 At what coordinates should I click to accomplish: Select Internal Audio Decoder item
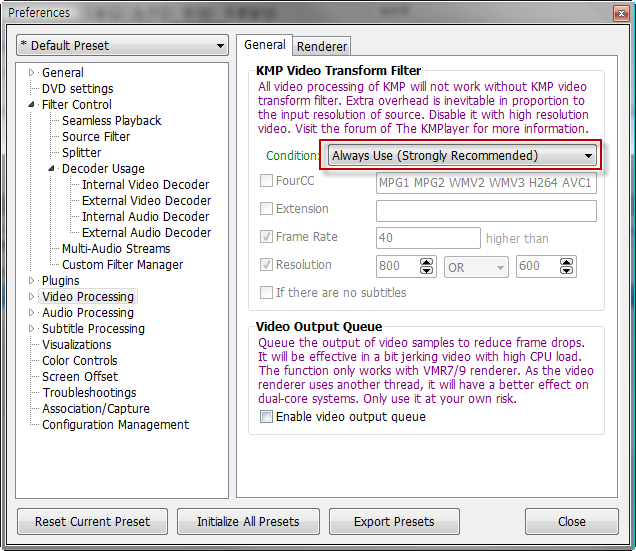[x=146, y=217]
